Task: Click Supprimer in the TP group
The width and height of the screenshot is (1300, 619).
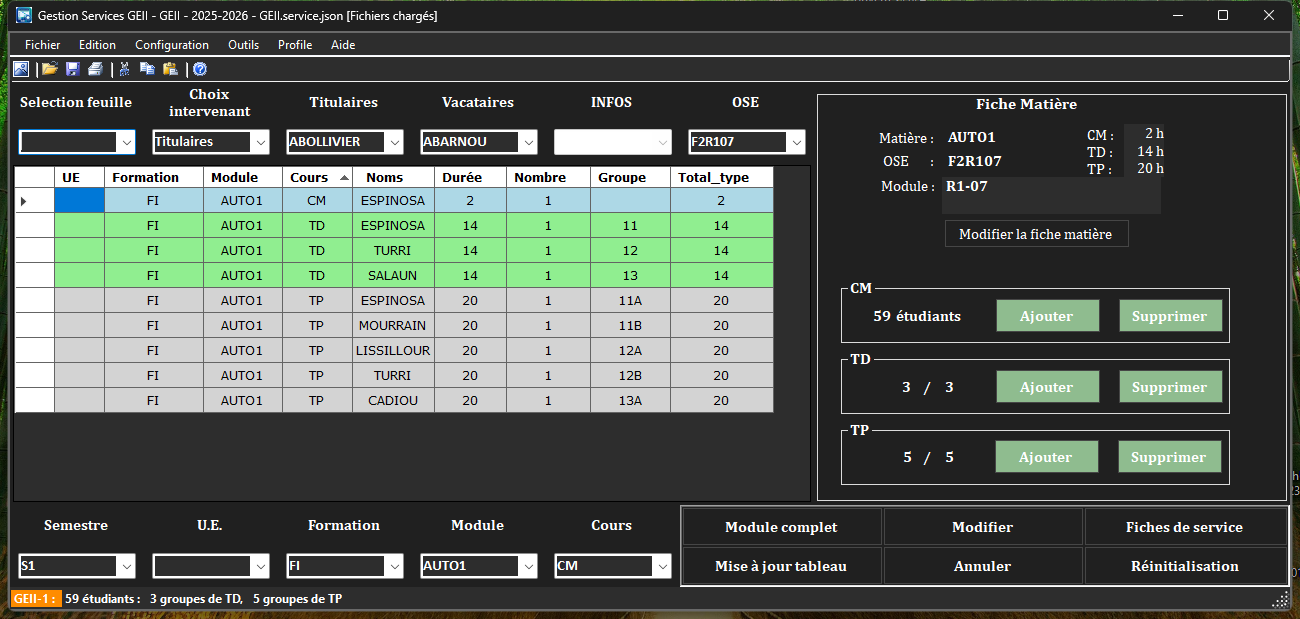Action: (1169, 457)
